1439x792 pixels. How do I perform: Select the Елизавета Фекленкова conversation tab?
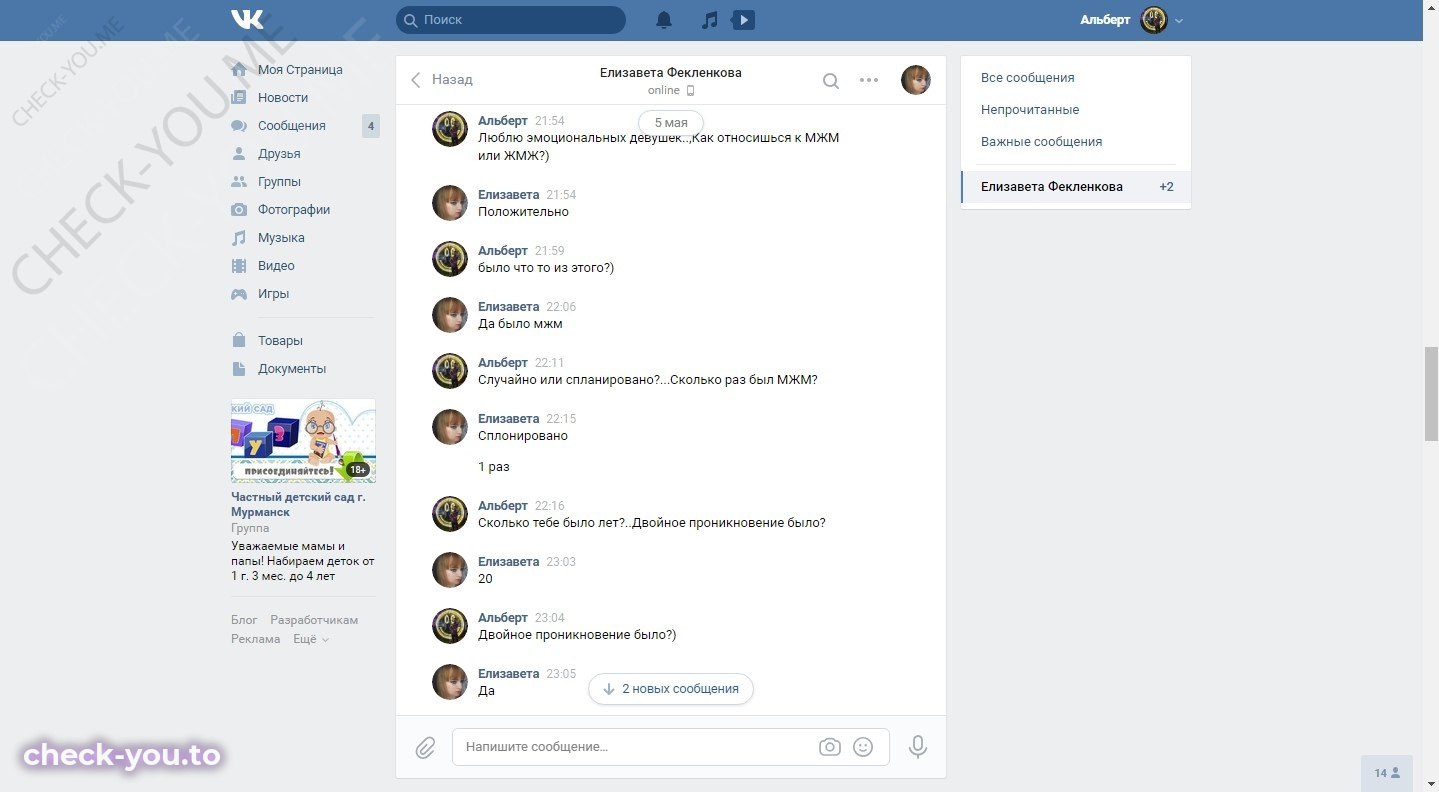point(1076,187)
